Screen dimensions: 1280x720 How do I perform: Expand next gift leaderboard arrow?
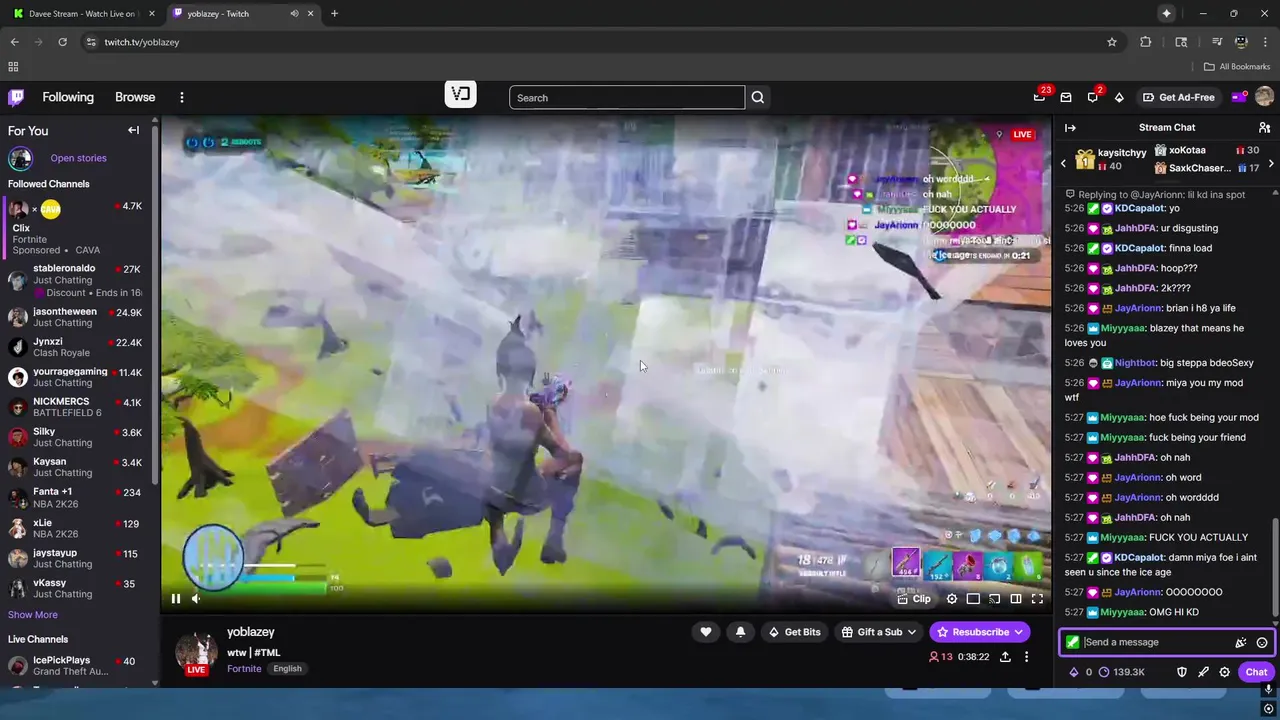coord(1271,163)
